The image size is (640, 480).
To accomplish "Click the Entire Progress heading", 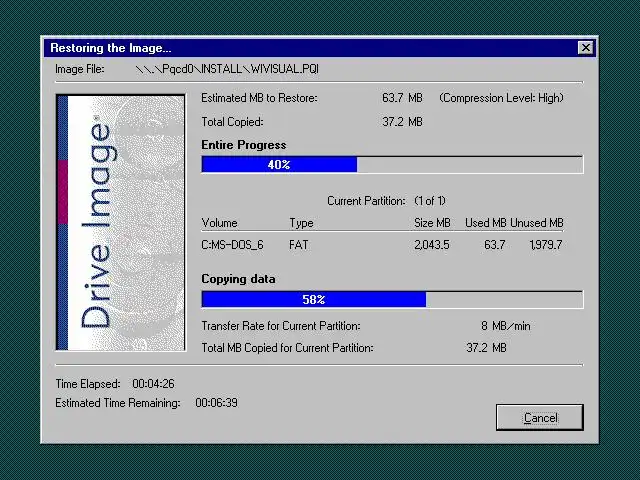I will tap(244, 145).
